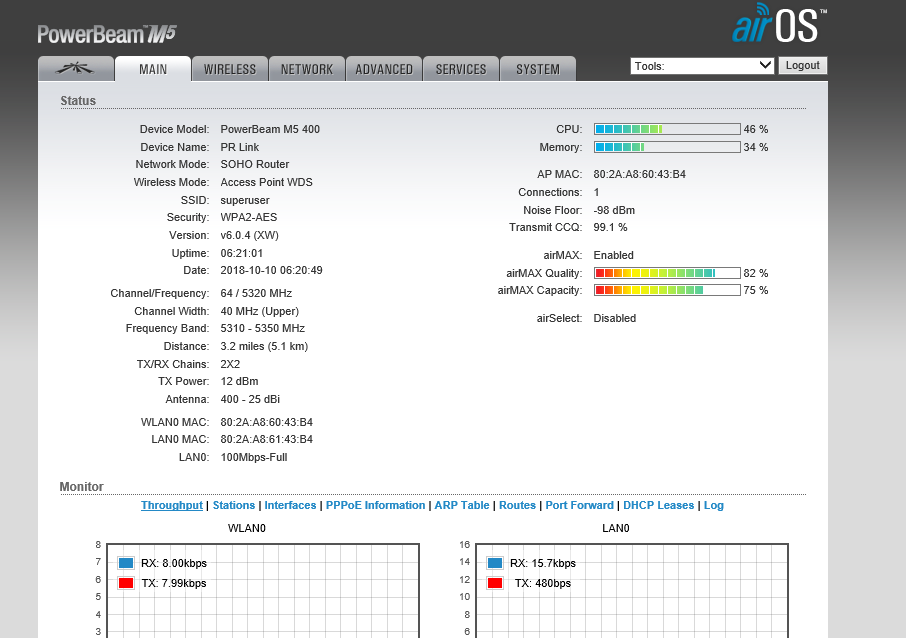Open the Advanced tab
The width and height of the screenshot is (906, 638).
click(384, 69)
